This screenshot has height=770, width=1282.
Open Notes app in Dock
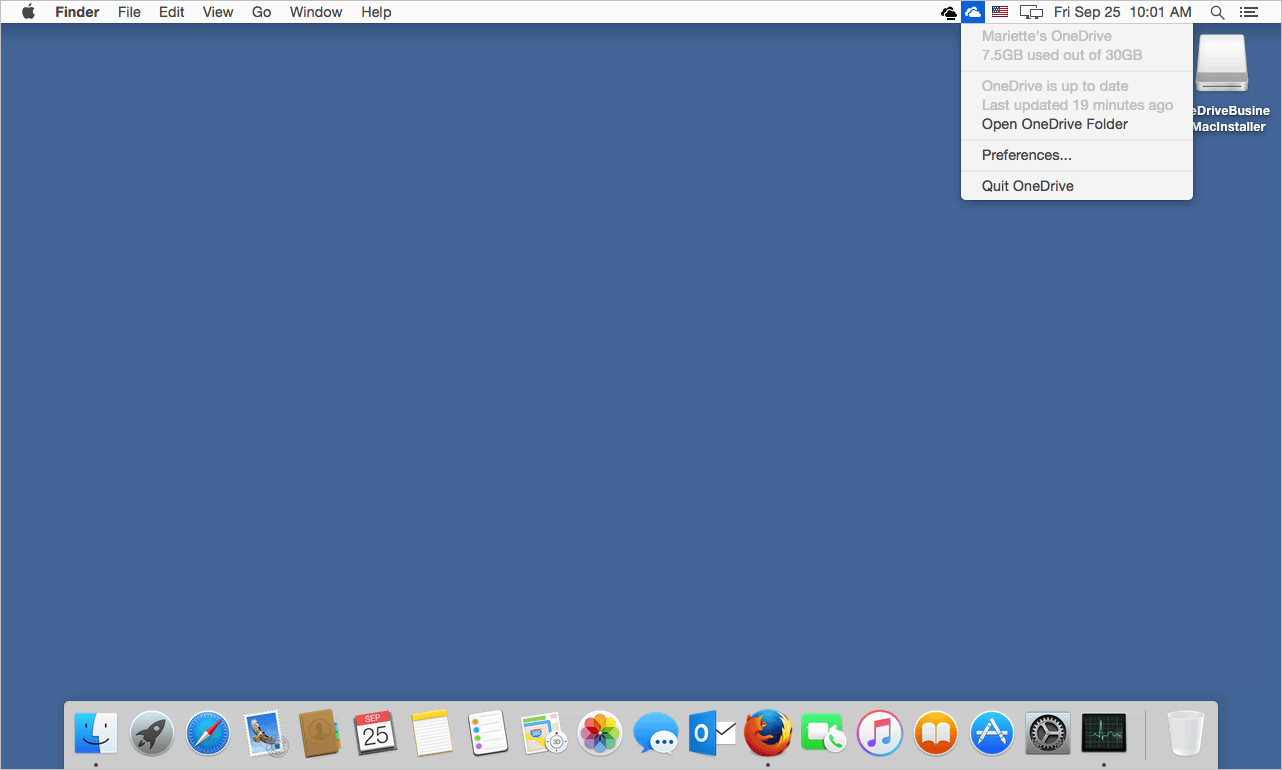(x=433, y=733)
